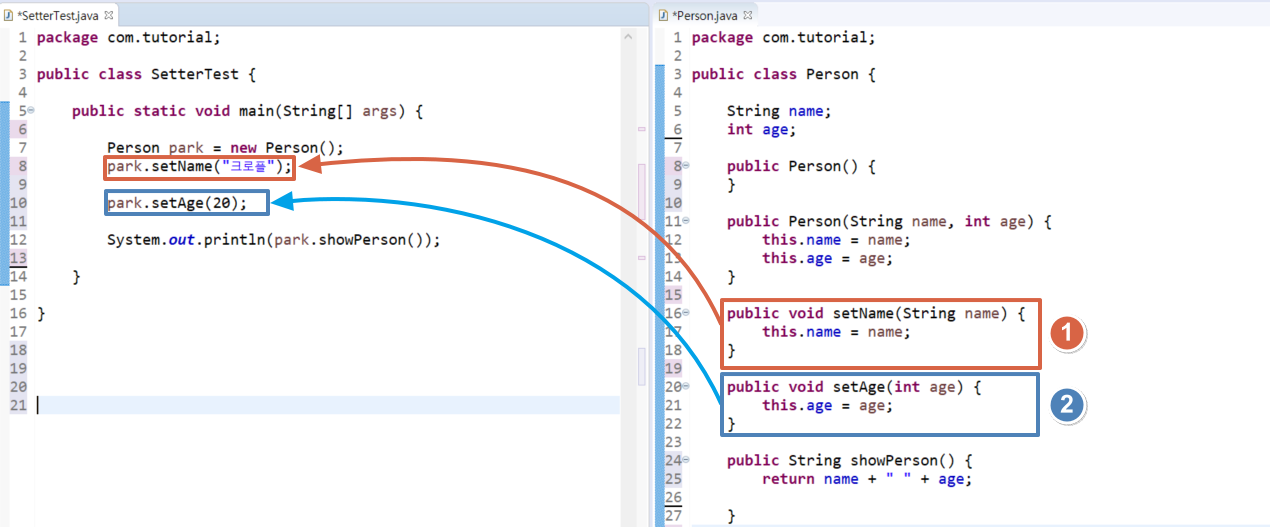Click the overview ruler mark nearest line 6 in SetterTest

pos(641,129)
